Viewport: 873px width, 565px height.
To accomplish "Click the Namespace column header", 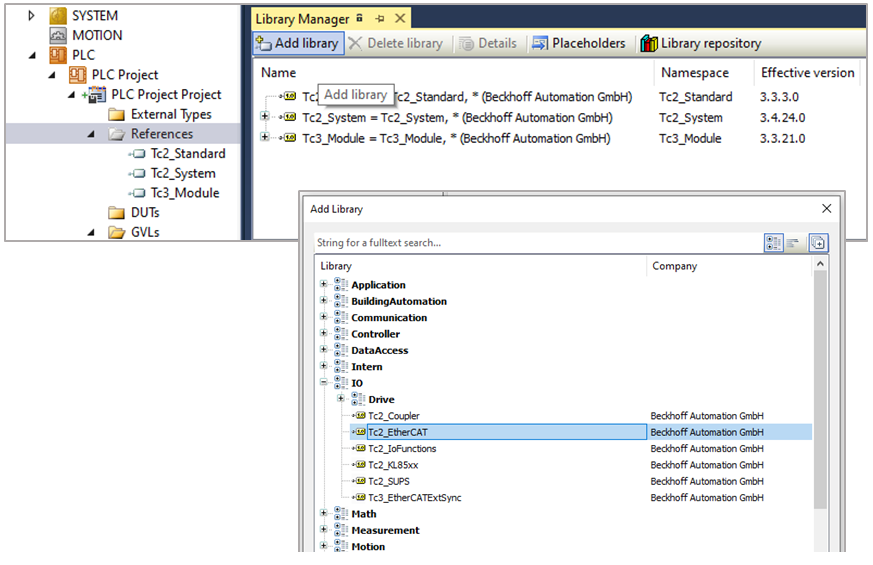I will tap(694, 73).
